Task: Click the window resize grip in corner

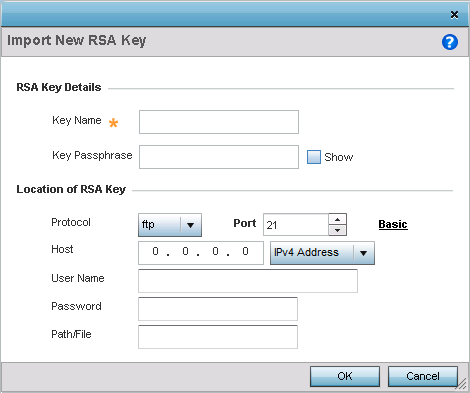Action: tap(462, 384)
